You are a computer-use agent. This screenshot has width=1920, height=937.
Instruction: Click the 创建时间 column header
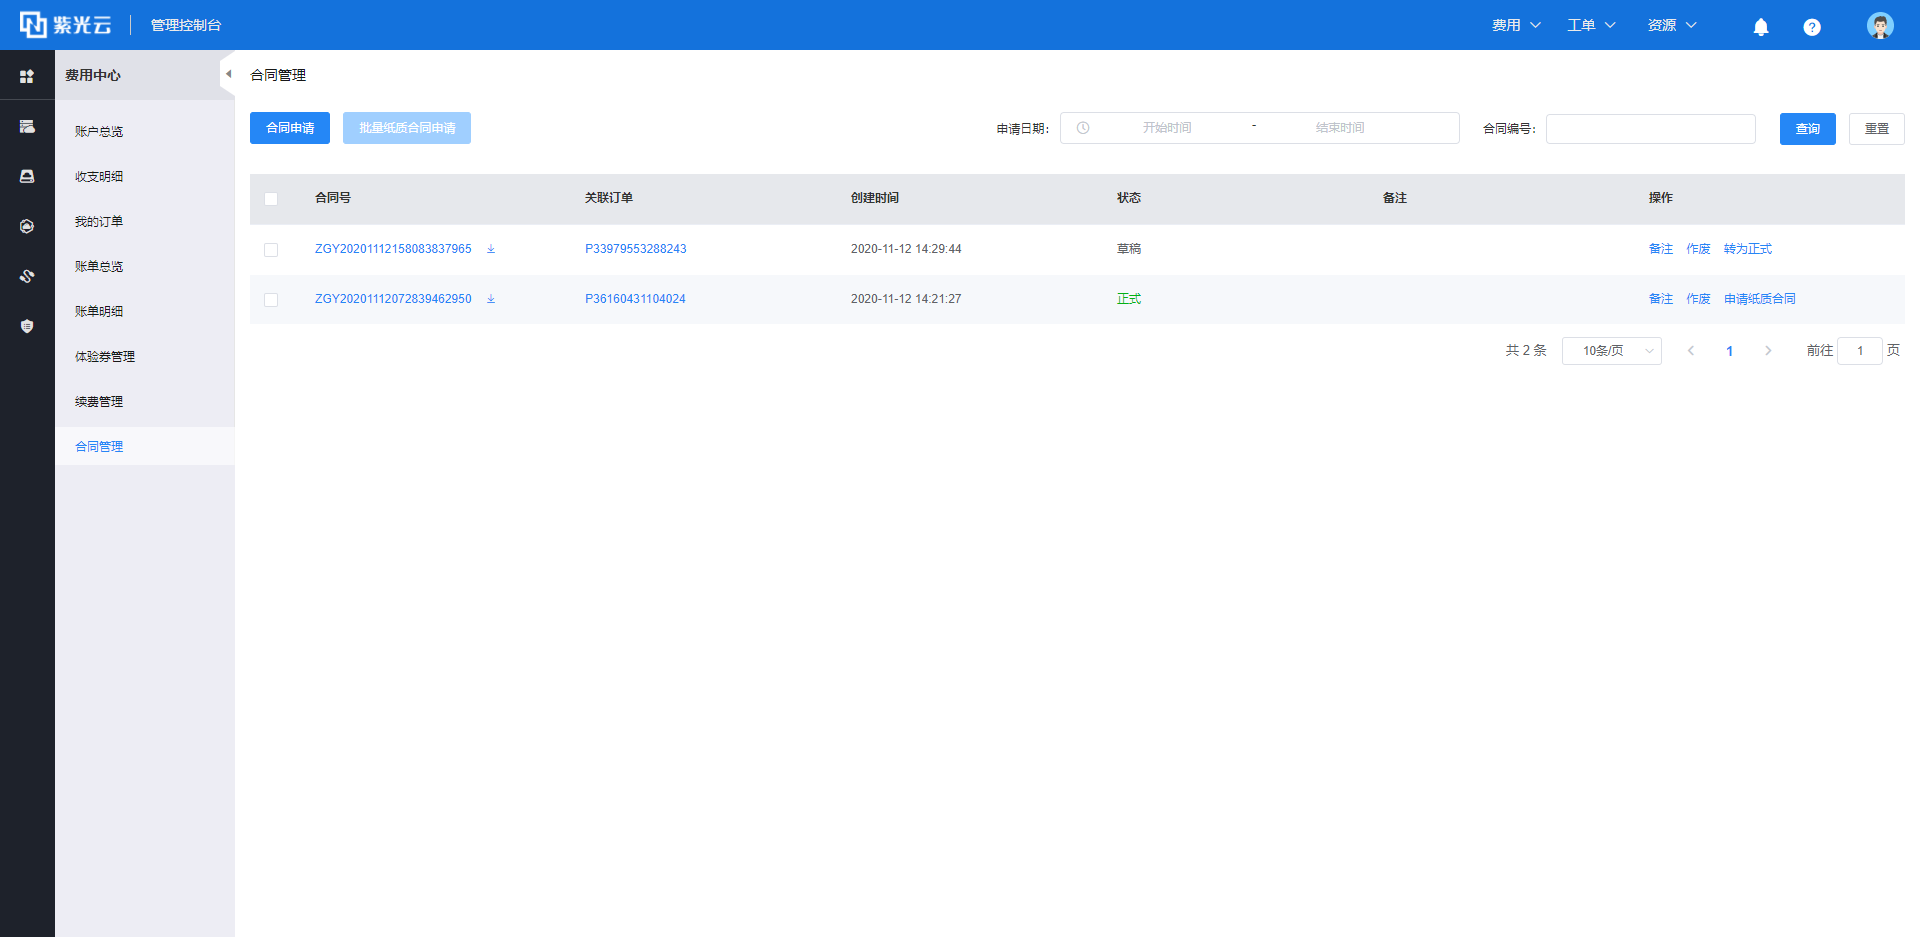tap(875, 198)
